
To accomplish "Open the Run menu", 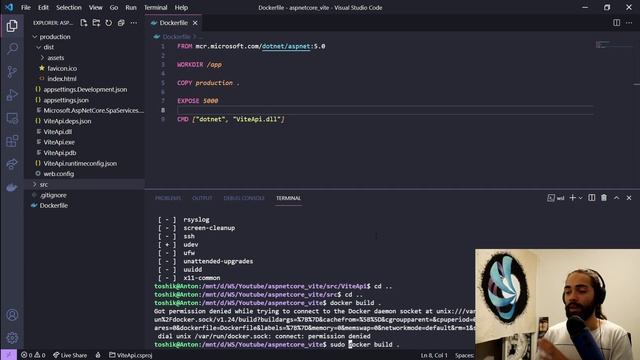I will [x=131, y=7].
